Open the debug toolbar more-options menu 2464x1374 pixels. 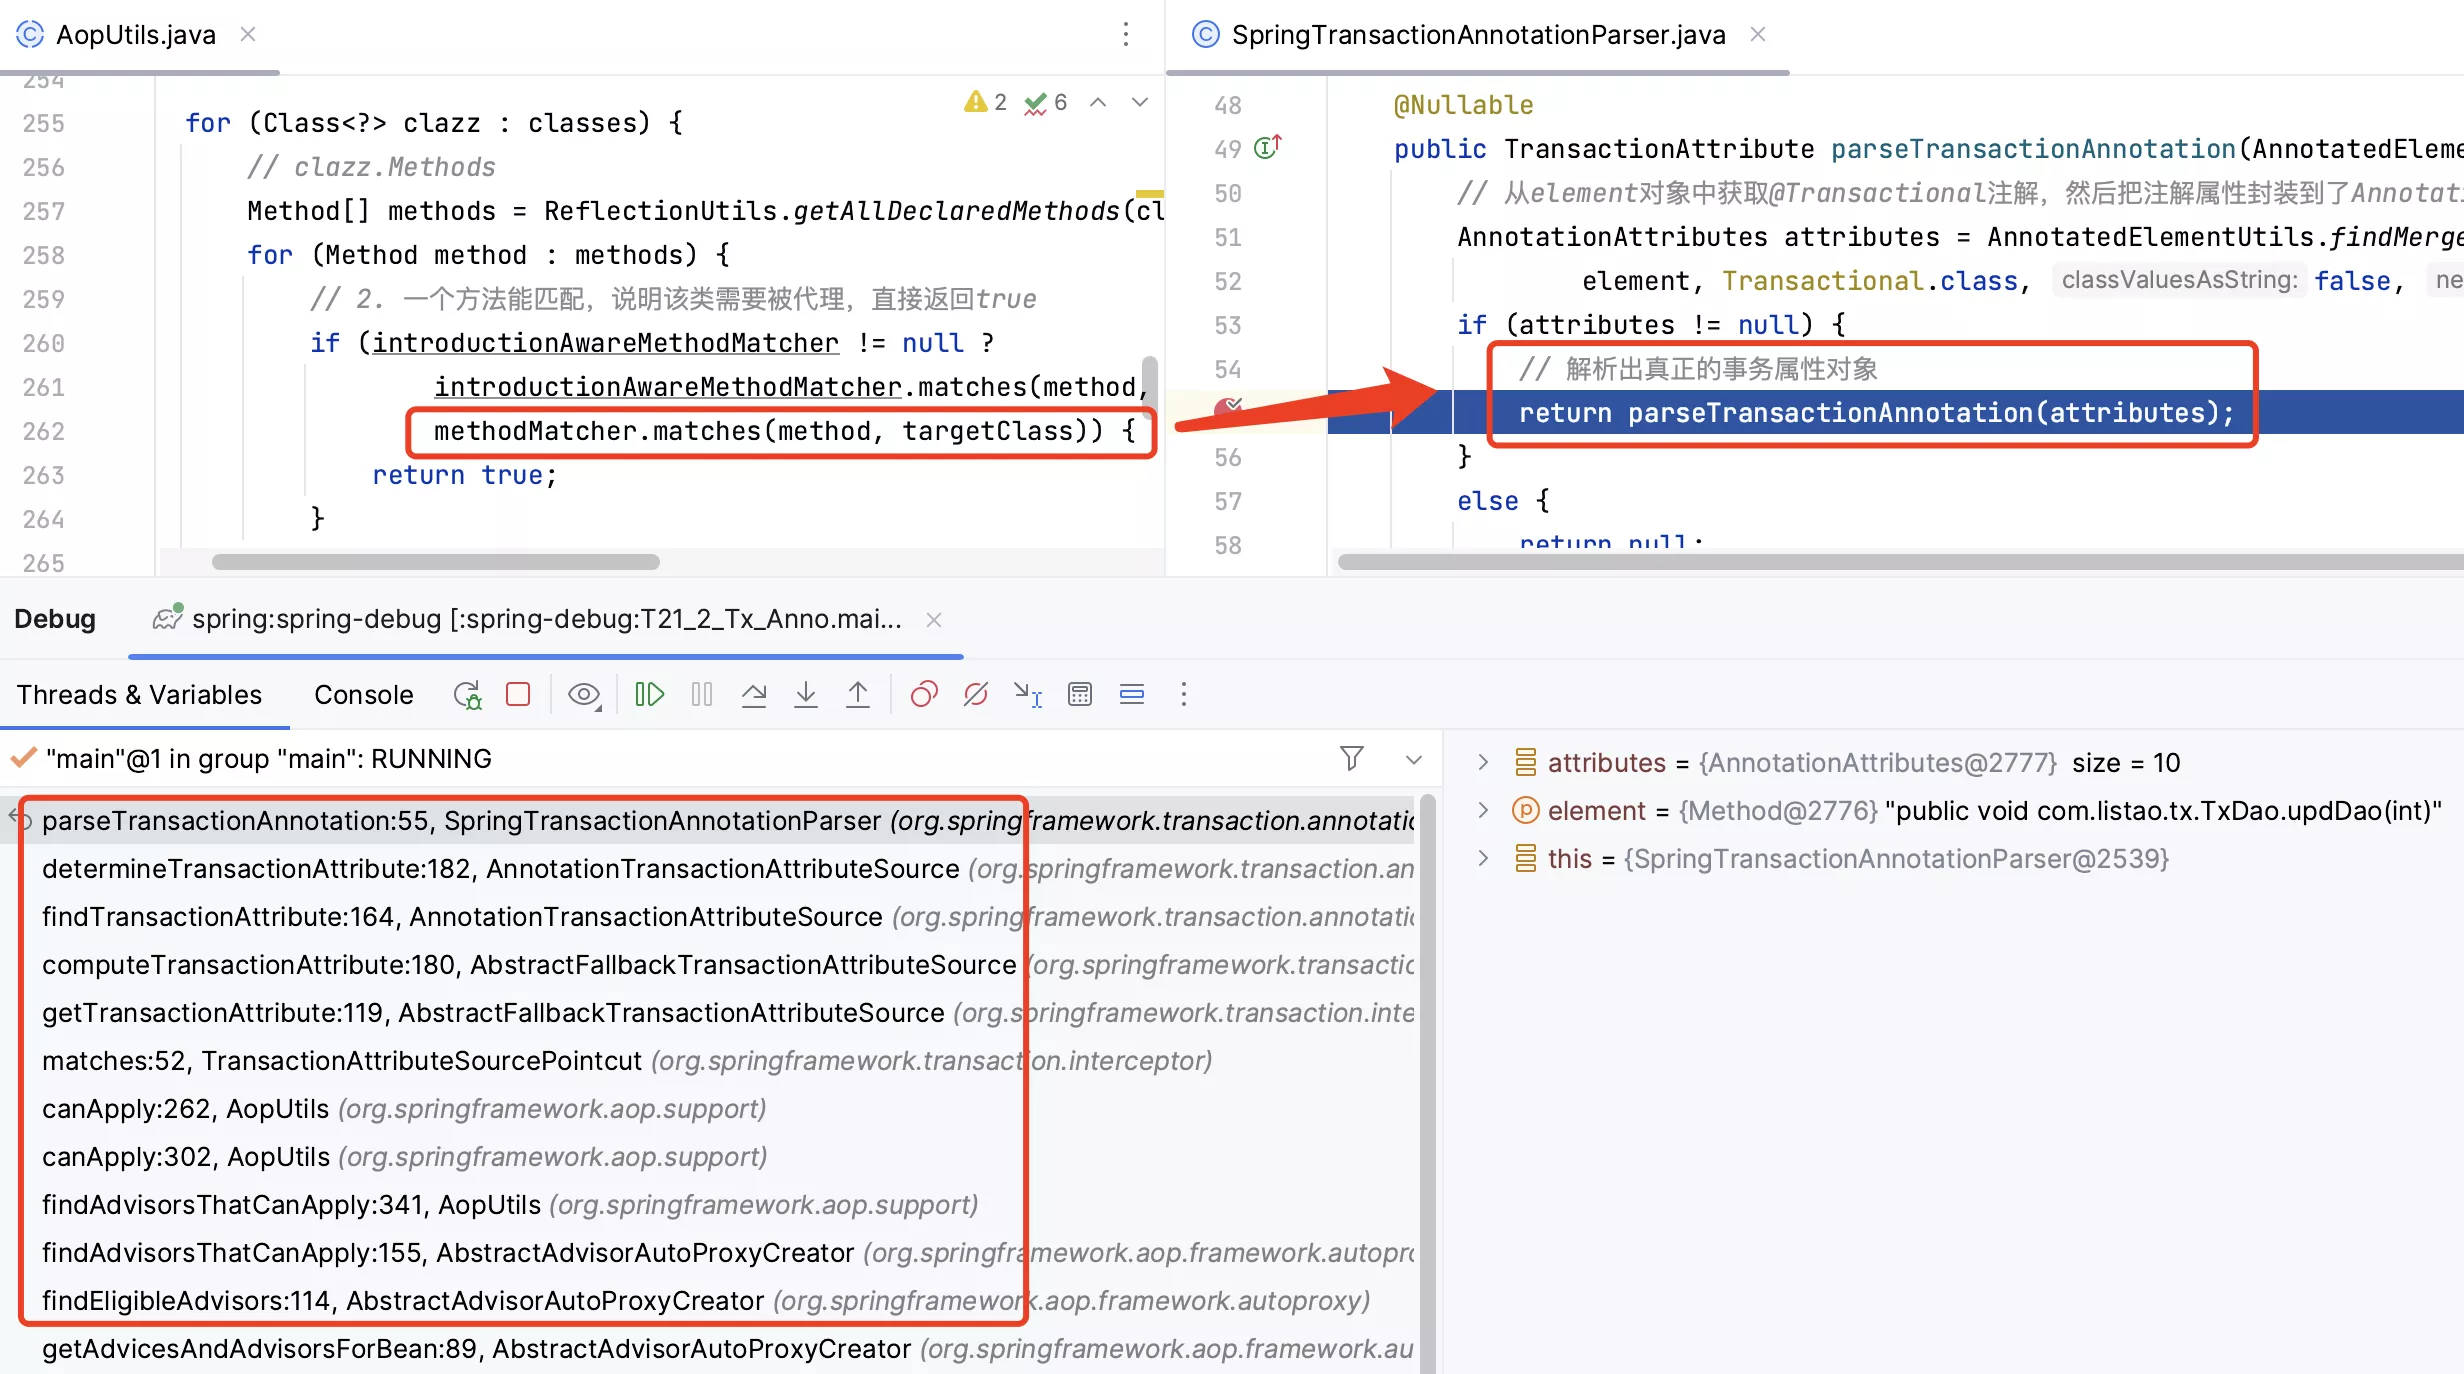(1184, 694)
